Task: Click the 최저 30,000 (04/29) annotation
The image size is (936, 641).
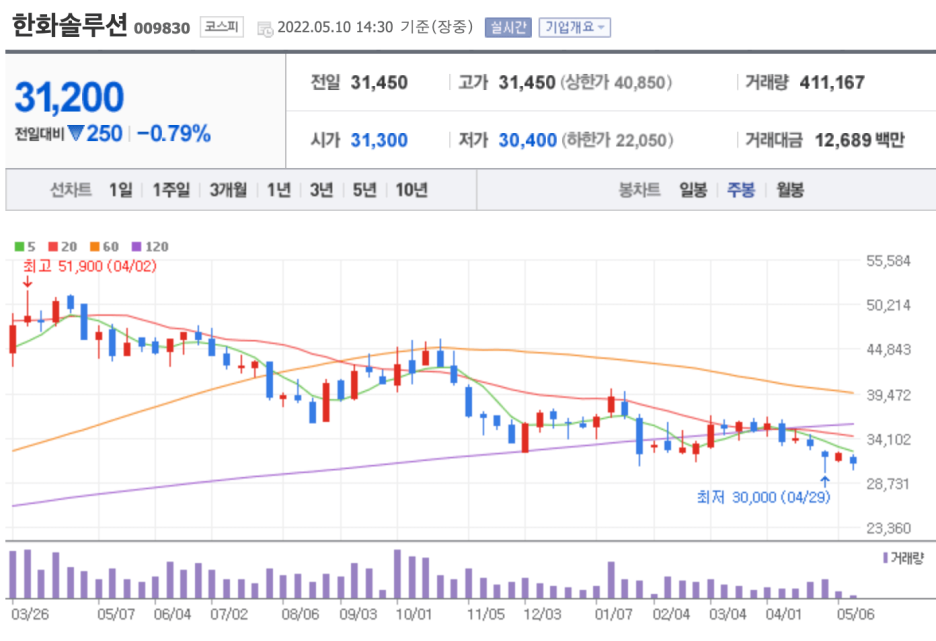Action: (x=763, y=497)
